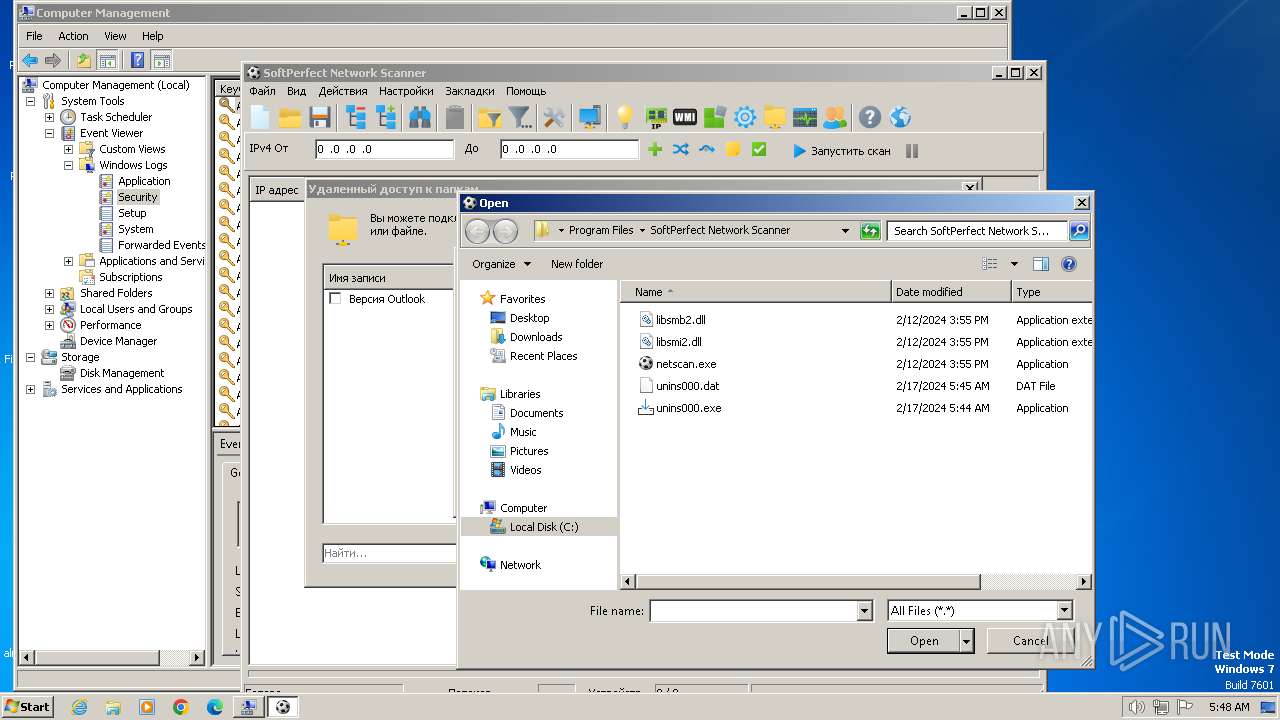This screenshot has height=720, width=1280.
Task: Open the Action menu in Computer Management
Action: pyautogui.click(x=73, y=36)
